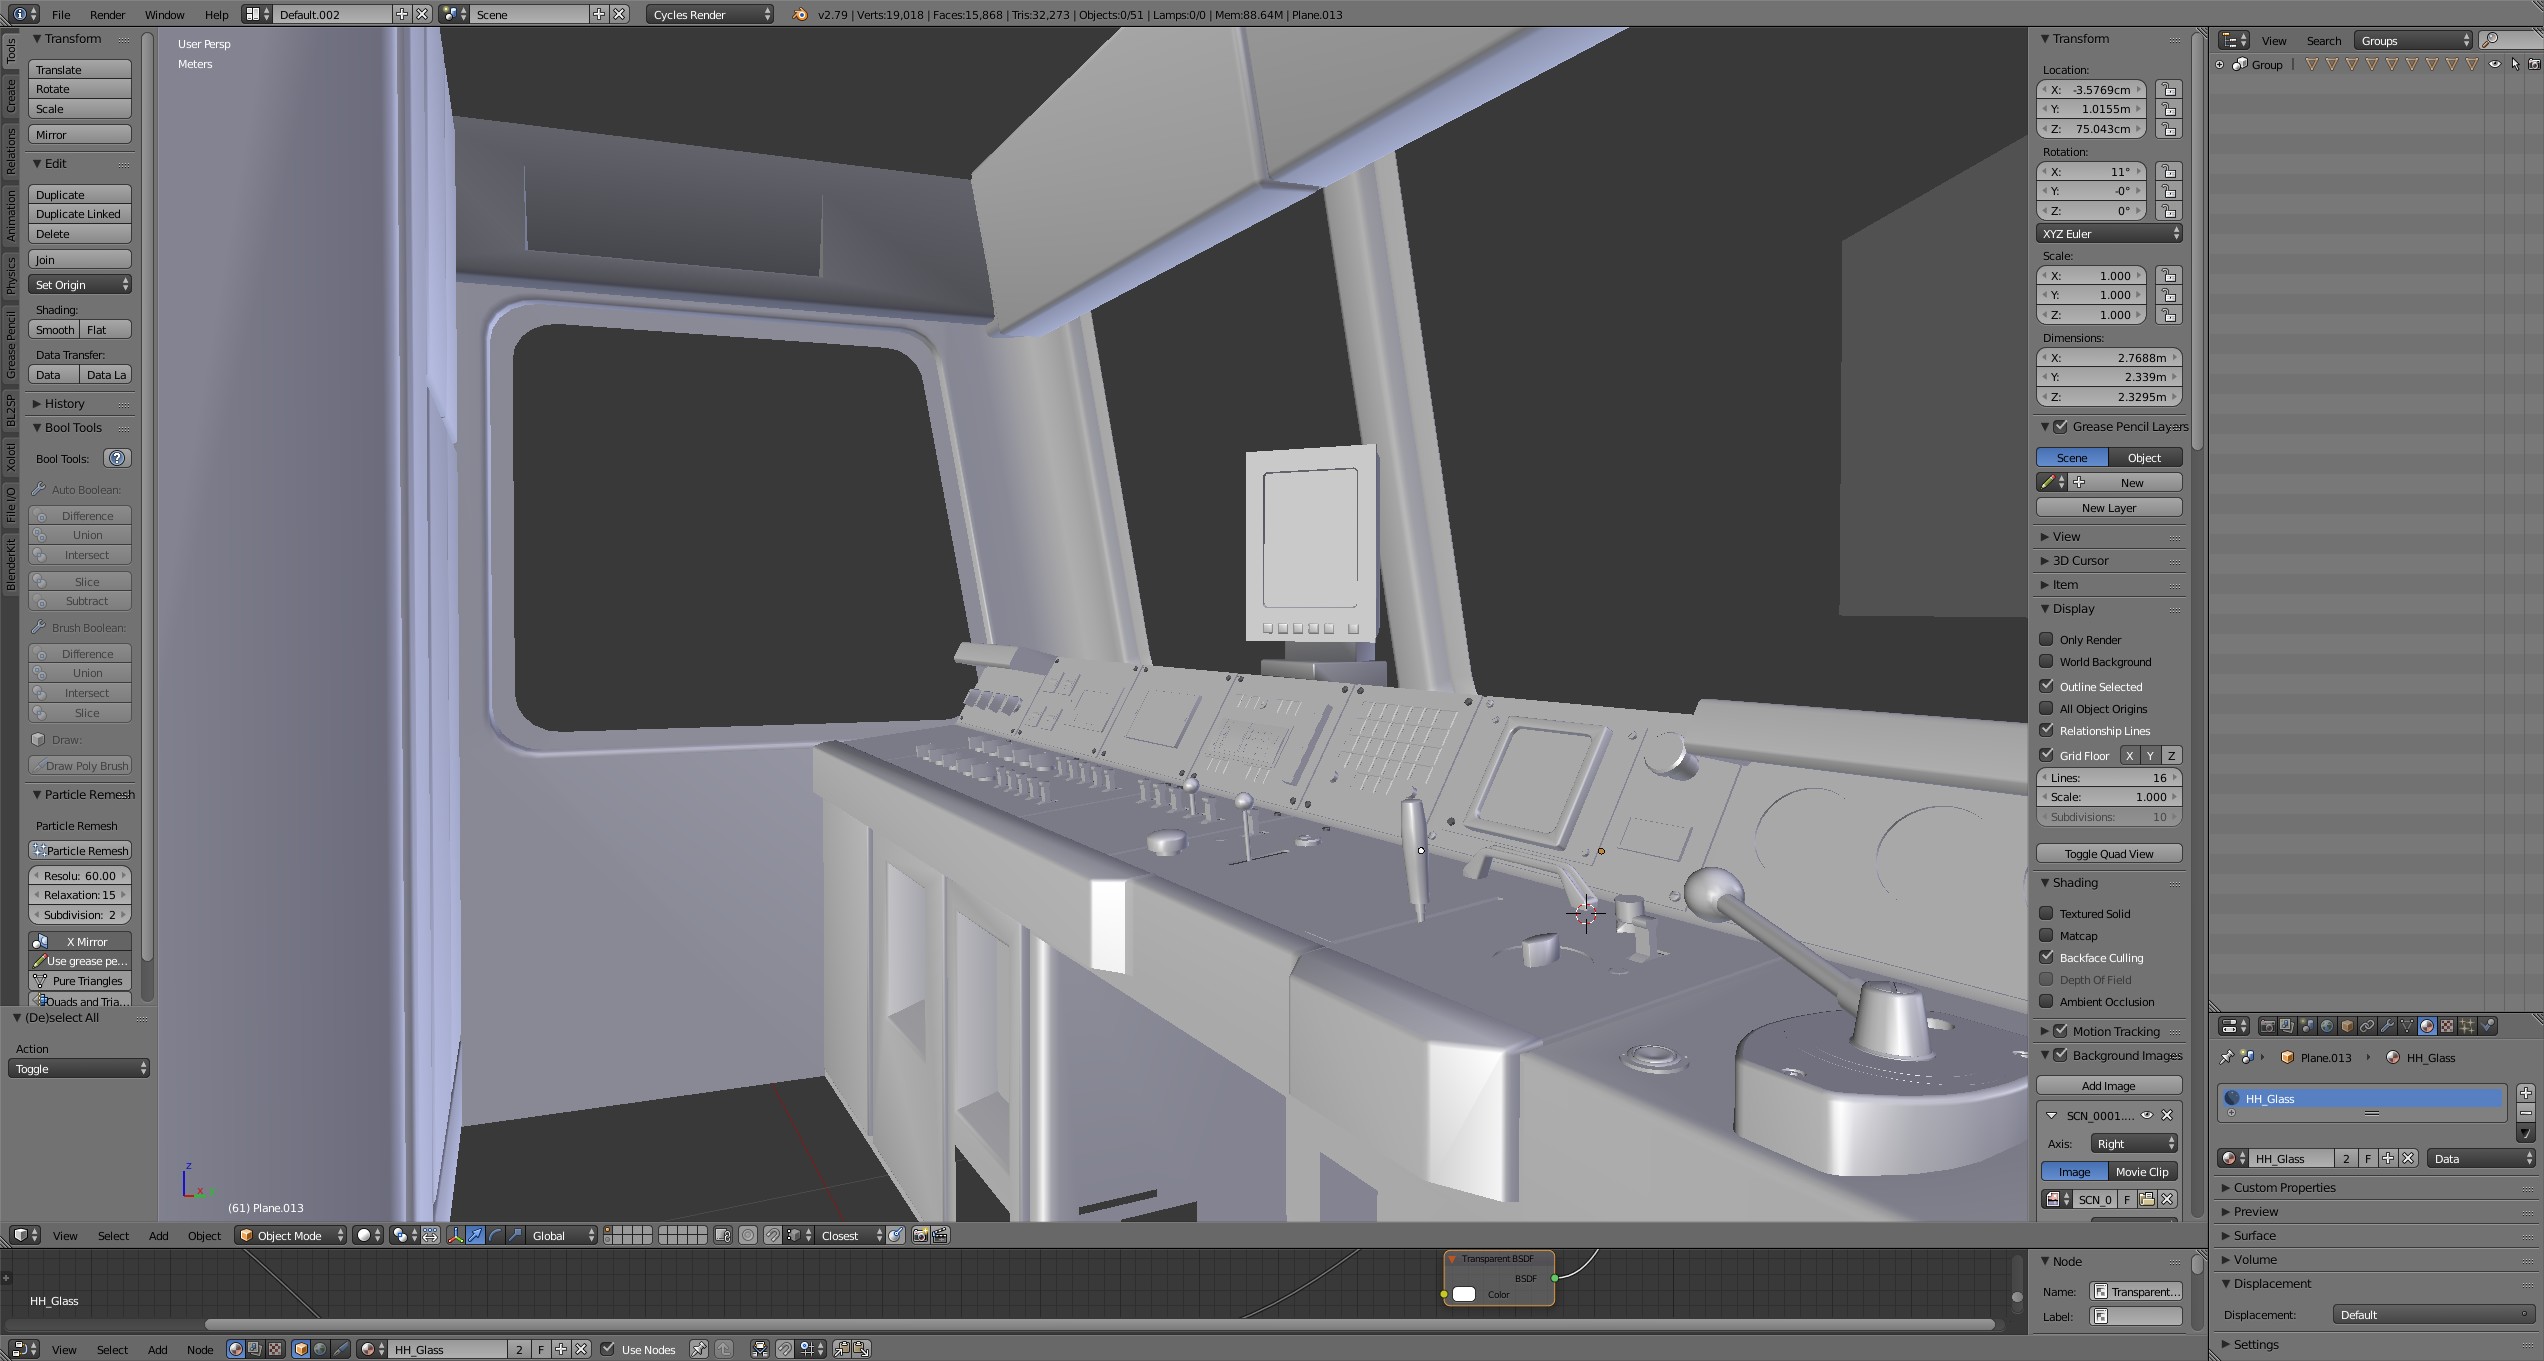2544x1361 pixels.
Task: Toggle the 3D manipulator axes icon
Action: pyautogui.click(x=456, y=1236)
